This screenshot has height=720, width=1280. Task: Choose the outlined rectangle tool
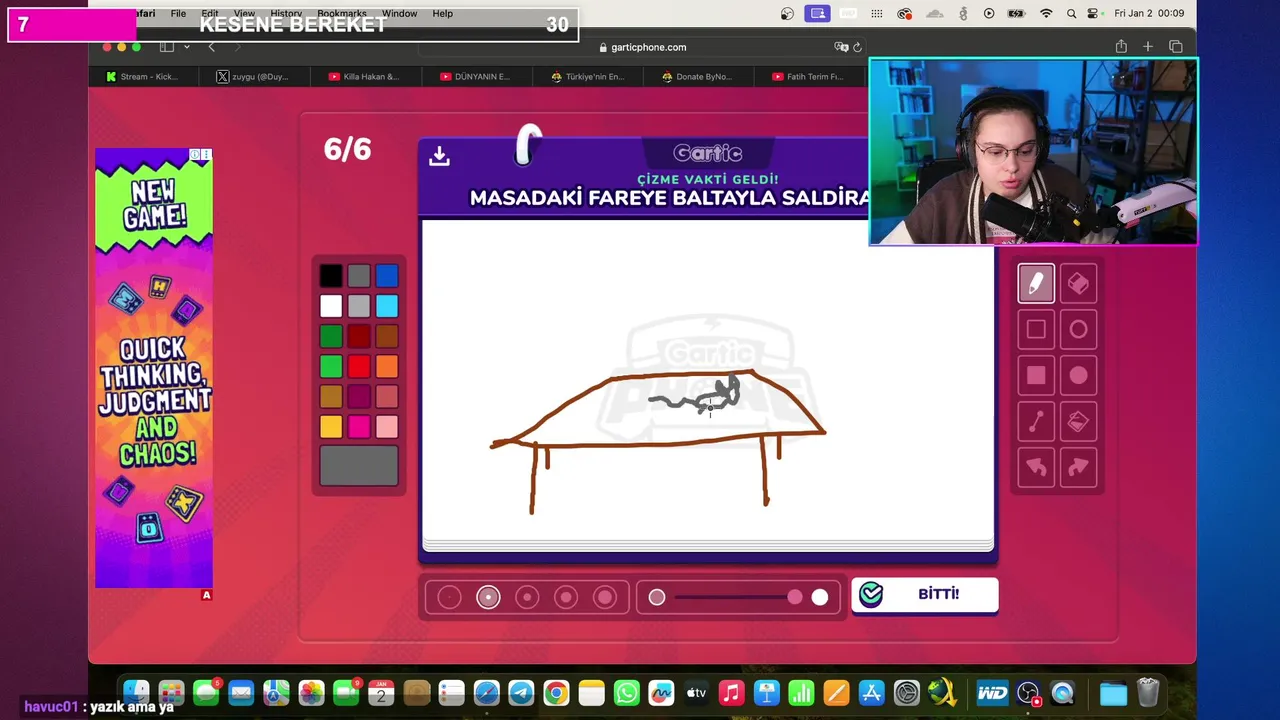point(1036,329)
